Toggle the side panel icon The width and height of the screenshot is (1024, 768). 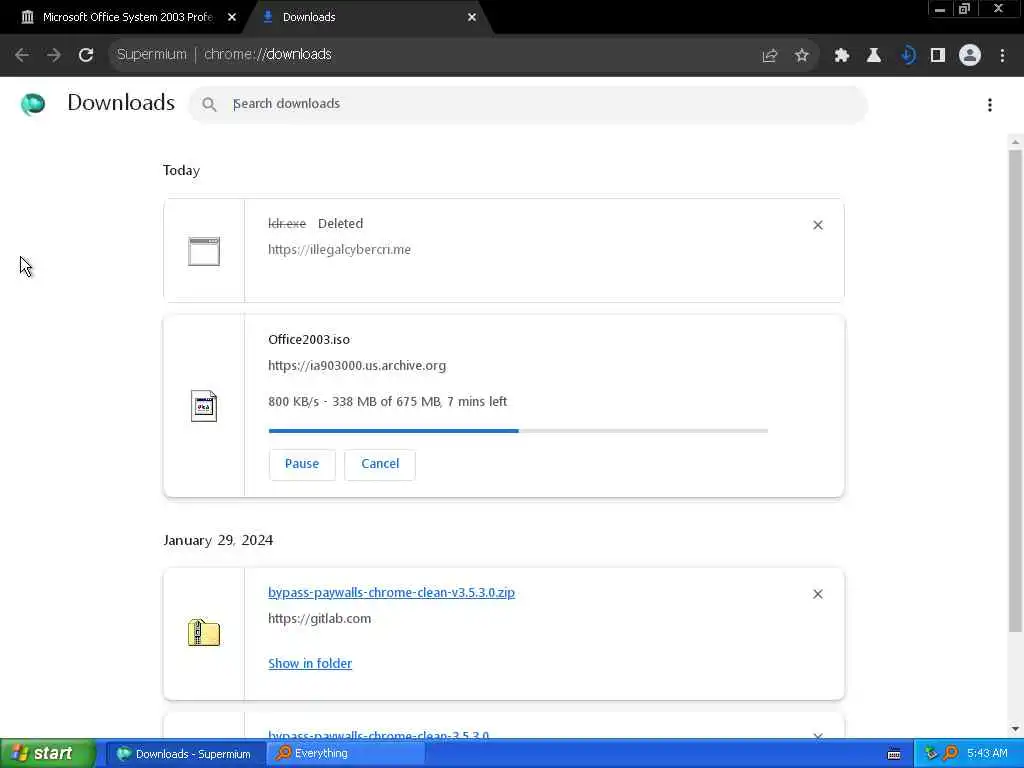point(938,56)
